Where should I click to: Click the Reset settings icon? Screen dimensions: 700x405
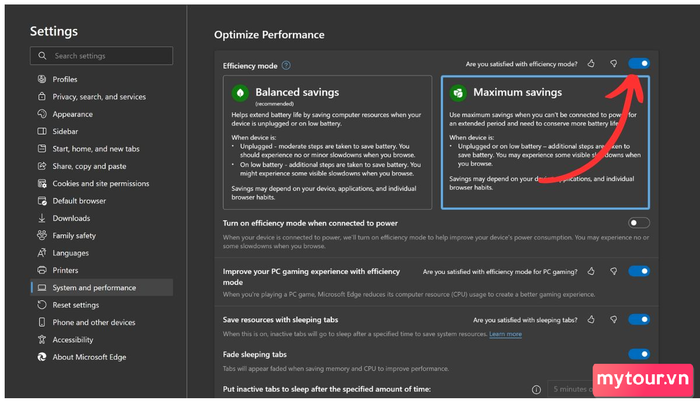click(x=42, y=305)
